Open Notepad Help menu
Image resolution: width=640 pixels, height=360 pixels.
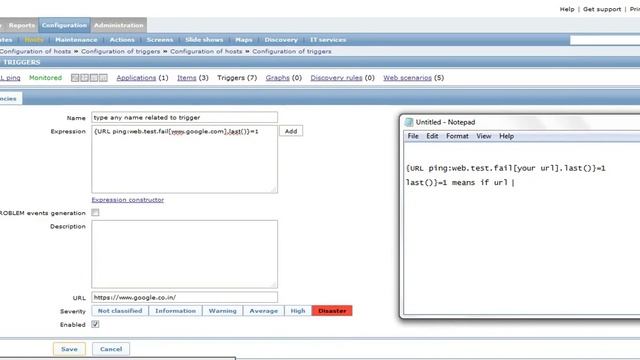tap(507, 136)
